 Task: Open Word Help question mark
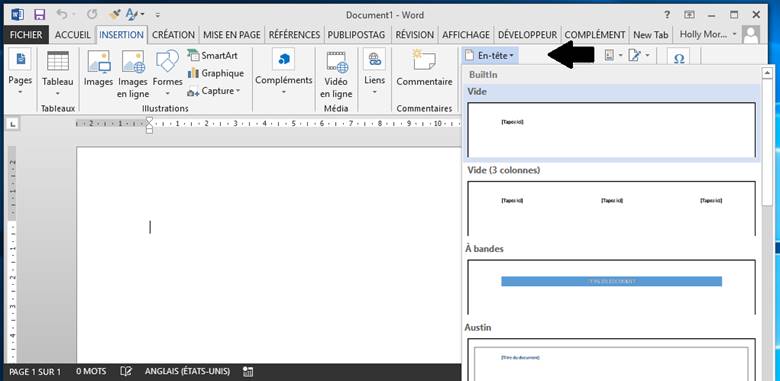[667, 15]
